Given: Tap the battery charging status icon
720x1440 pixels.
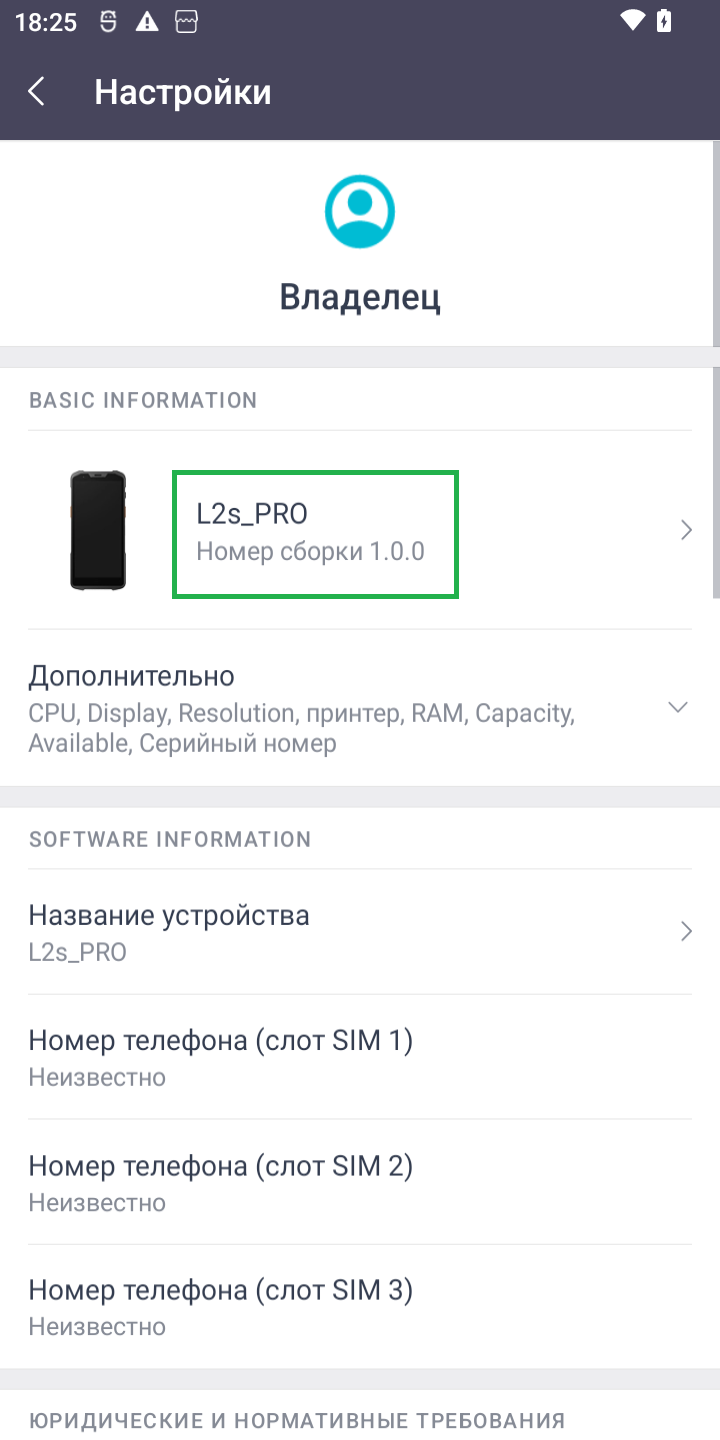Looking at the screenshot, I should (664, 21).
